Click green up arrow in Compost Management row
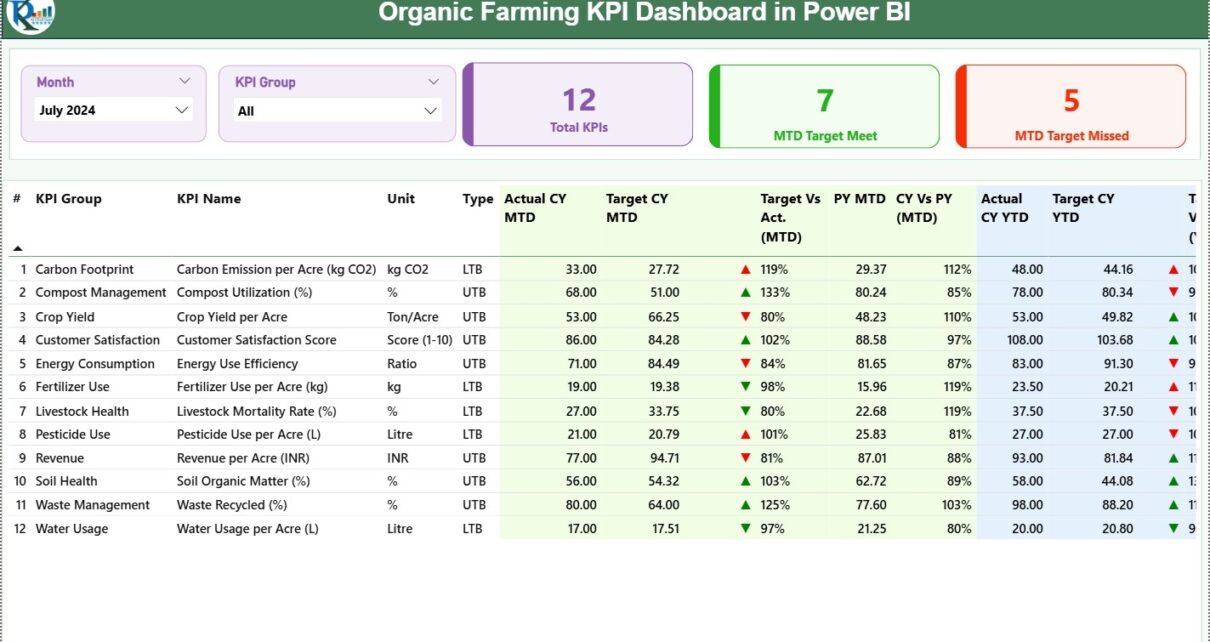 (745, 293)
